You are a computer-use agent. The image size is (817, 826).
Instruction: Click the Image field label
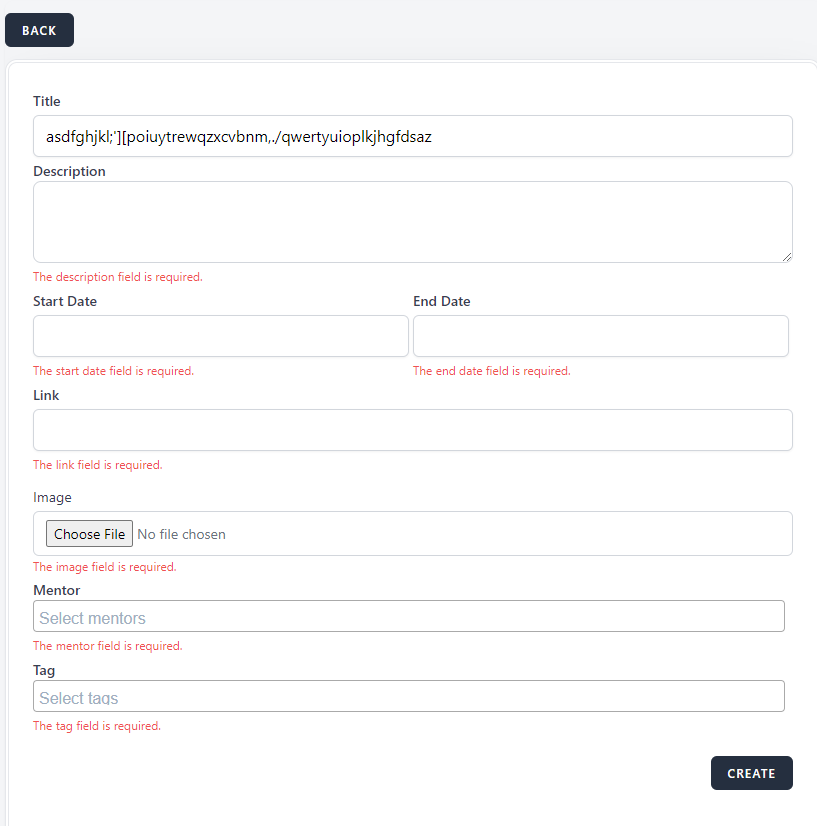52,497
